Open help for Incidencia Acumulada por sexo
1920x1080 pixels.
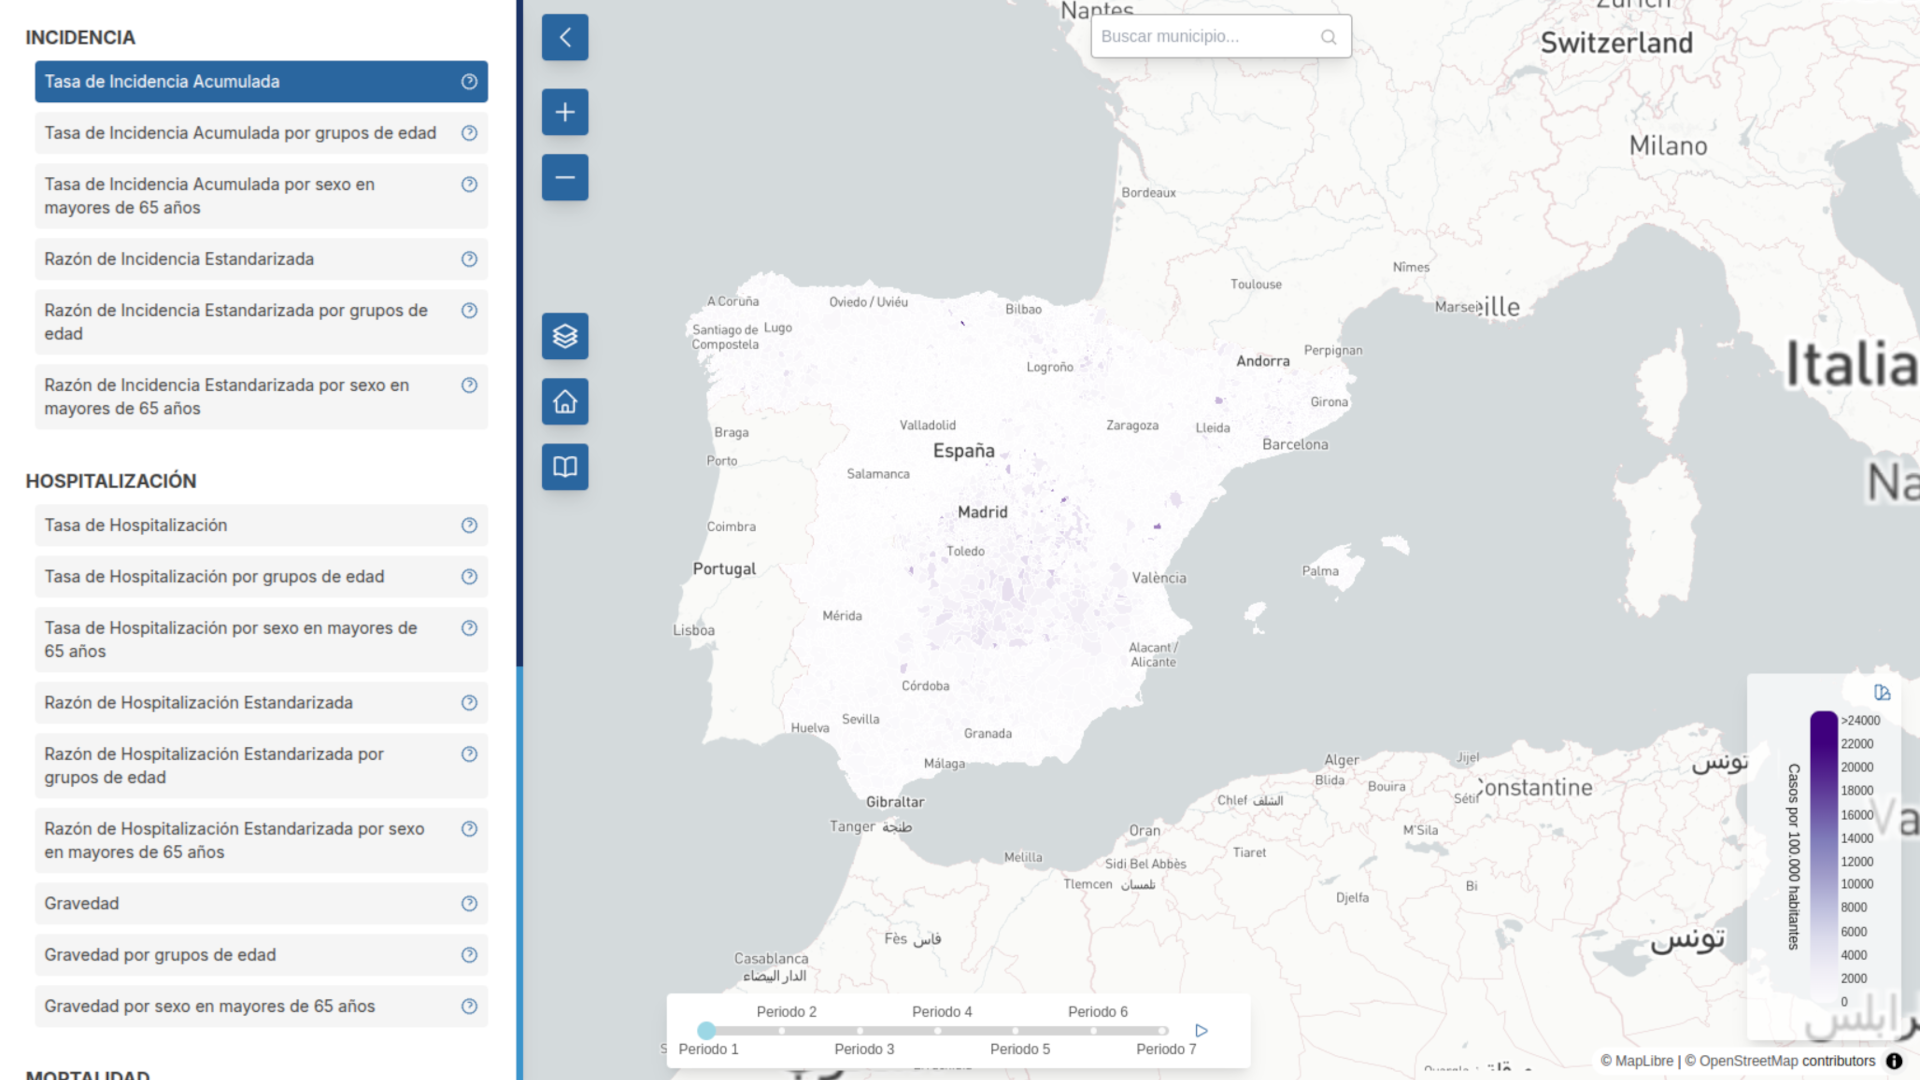469,184
